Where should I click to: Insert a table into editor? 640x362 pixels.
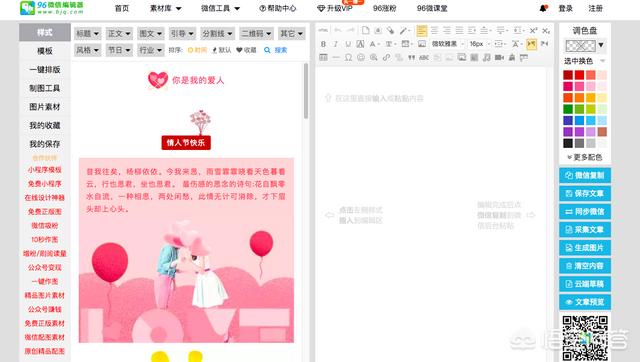323,58
